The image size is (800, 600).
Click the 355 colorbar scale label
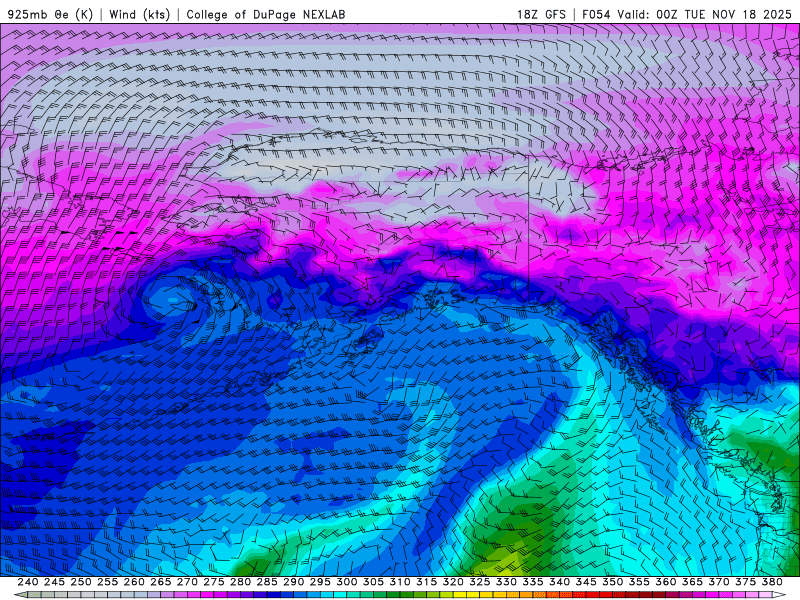[639, 582]
